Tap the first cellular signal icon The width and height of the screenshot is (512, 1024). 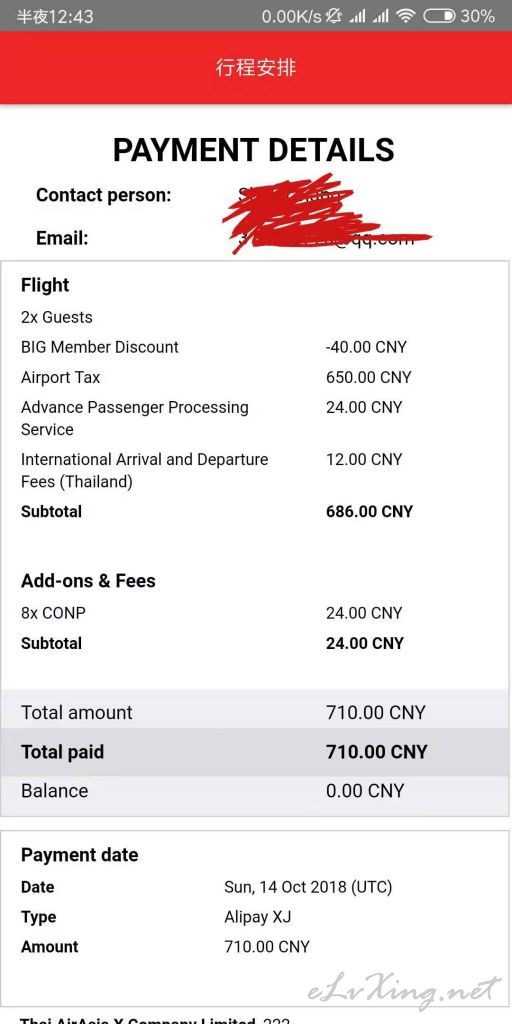click(x=357, y=16)
